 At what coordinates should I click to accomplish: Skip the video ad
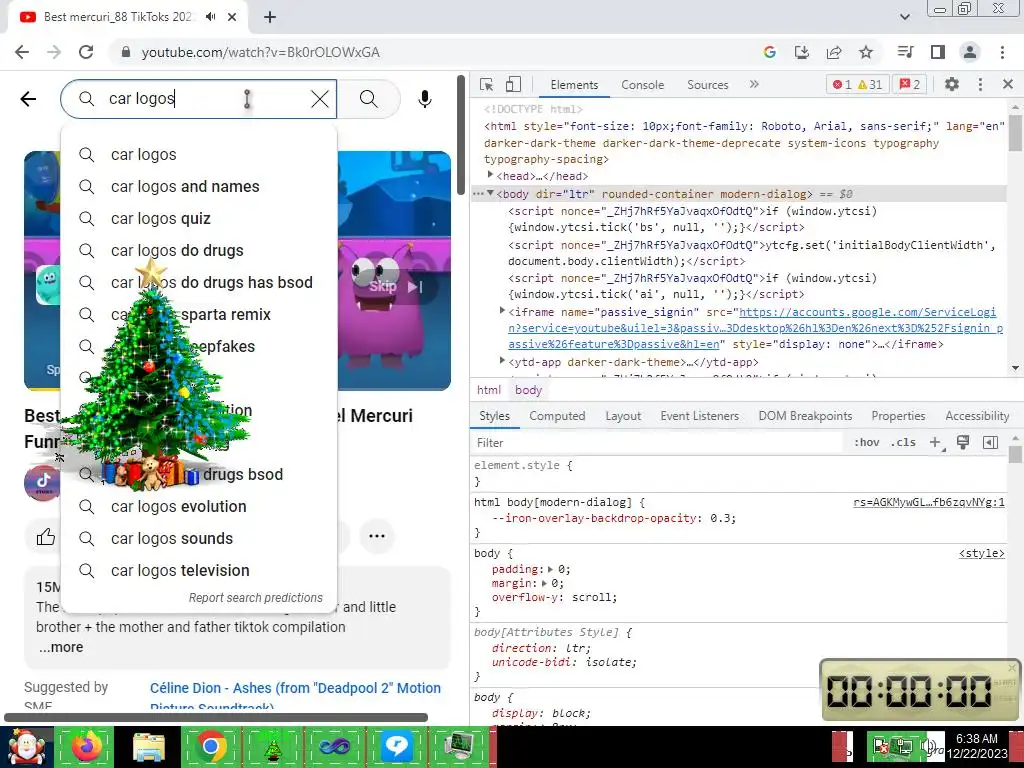(396, 286)
